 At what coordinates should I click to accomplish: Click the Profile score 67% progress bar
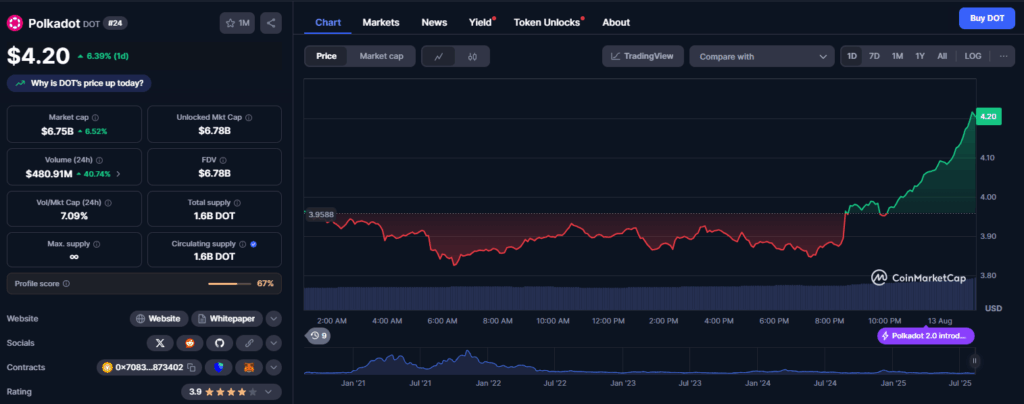[230, 284]
